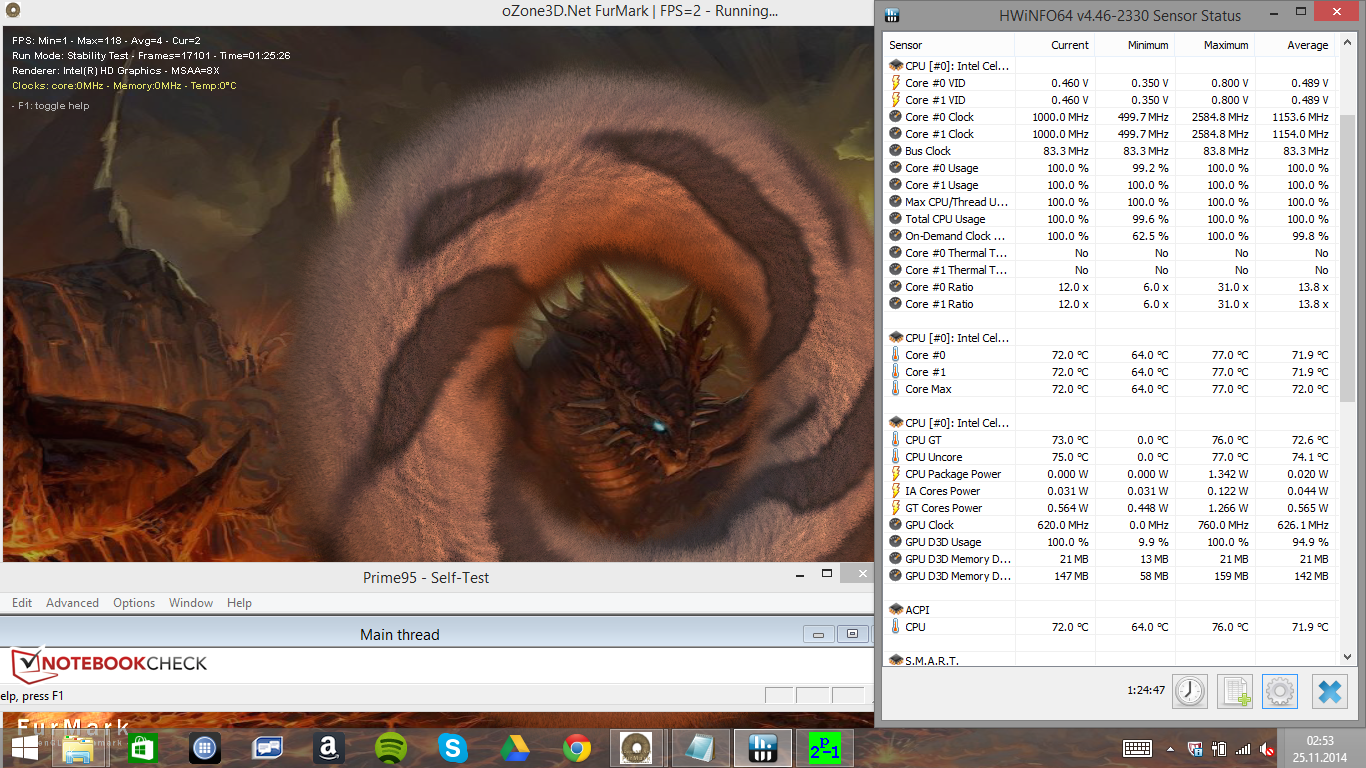Click the HWiNFO64 title bar icon
Screen dimensions: 1366x768
[x=893, y=16]
